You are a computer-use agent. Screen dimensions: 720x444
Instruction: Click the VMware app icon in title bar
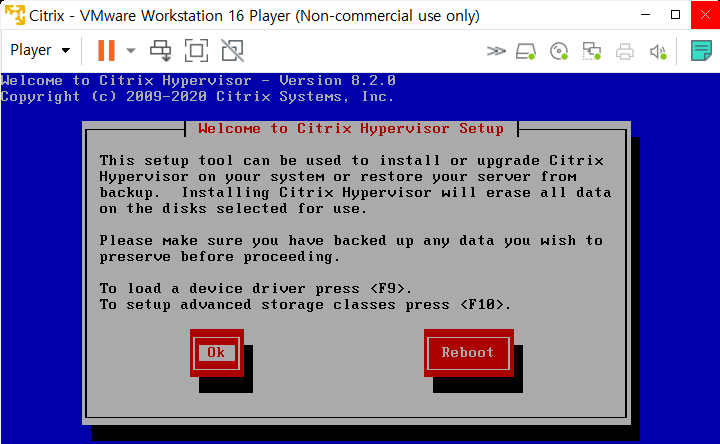point(15,15)
